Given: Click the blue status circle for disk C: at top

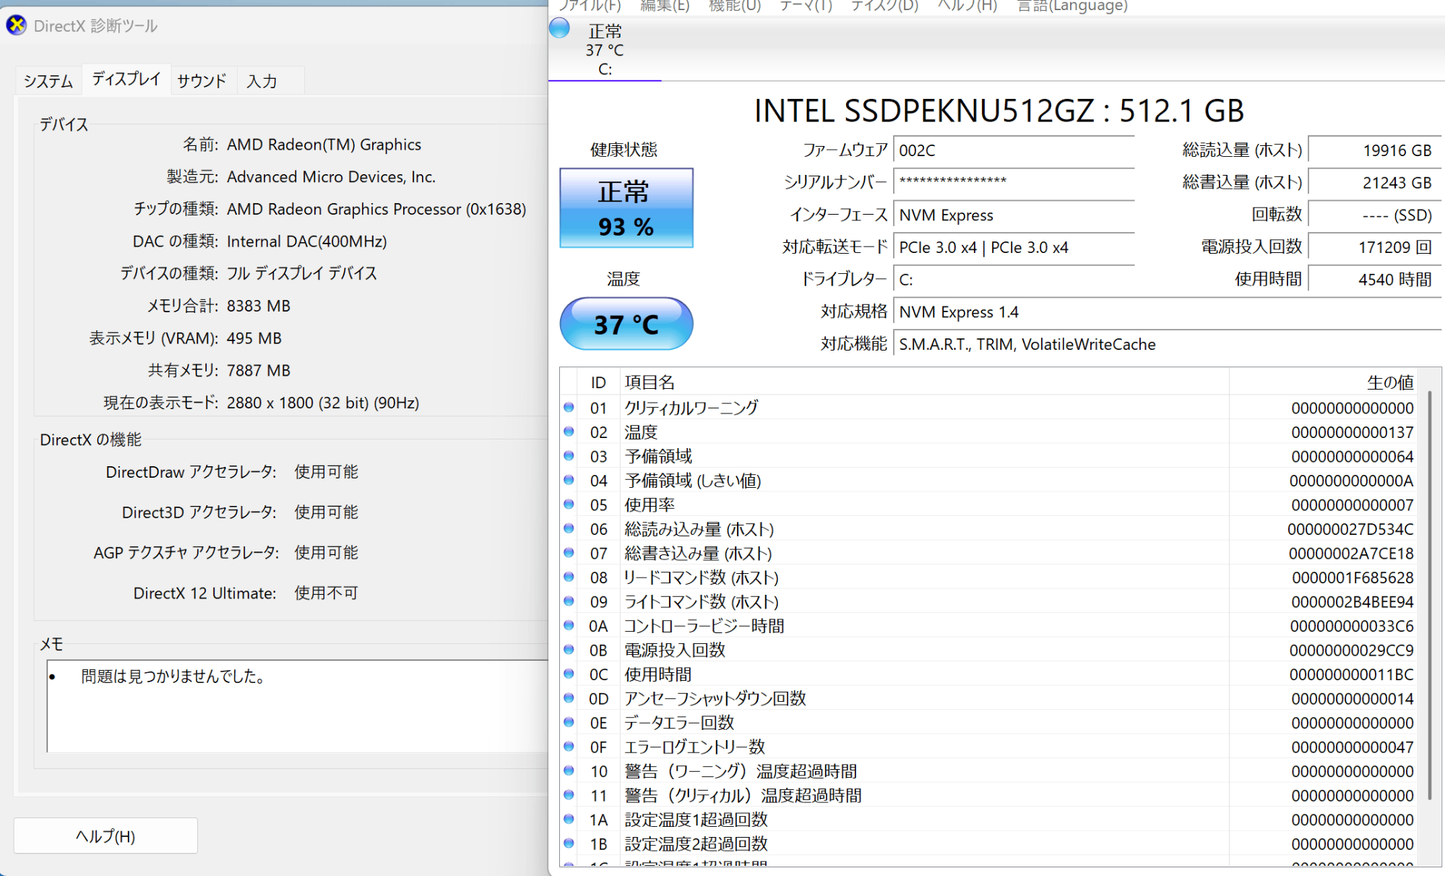Looking at the screenshot, I should (x=560, y=28).
